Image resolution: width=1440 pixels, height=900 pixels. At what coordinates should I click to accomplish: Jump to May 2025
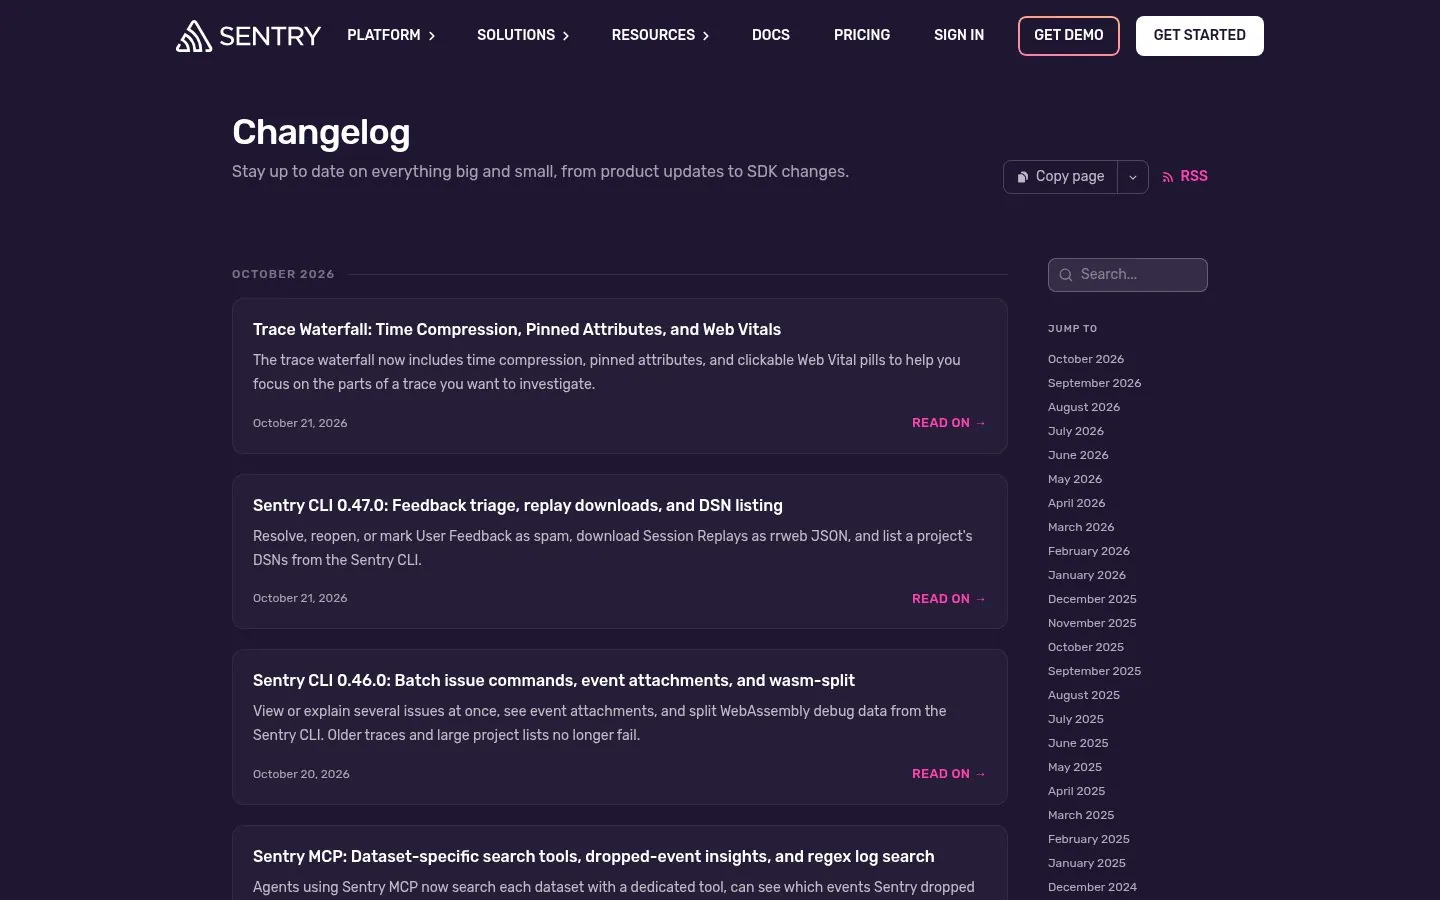coord(1075,767)
